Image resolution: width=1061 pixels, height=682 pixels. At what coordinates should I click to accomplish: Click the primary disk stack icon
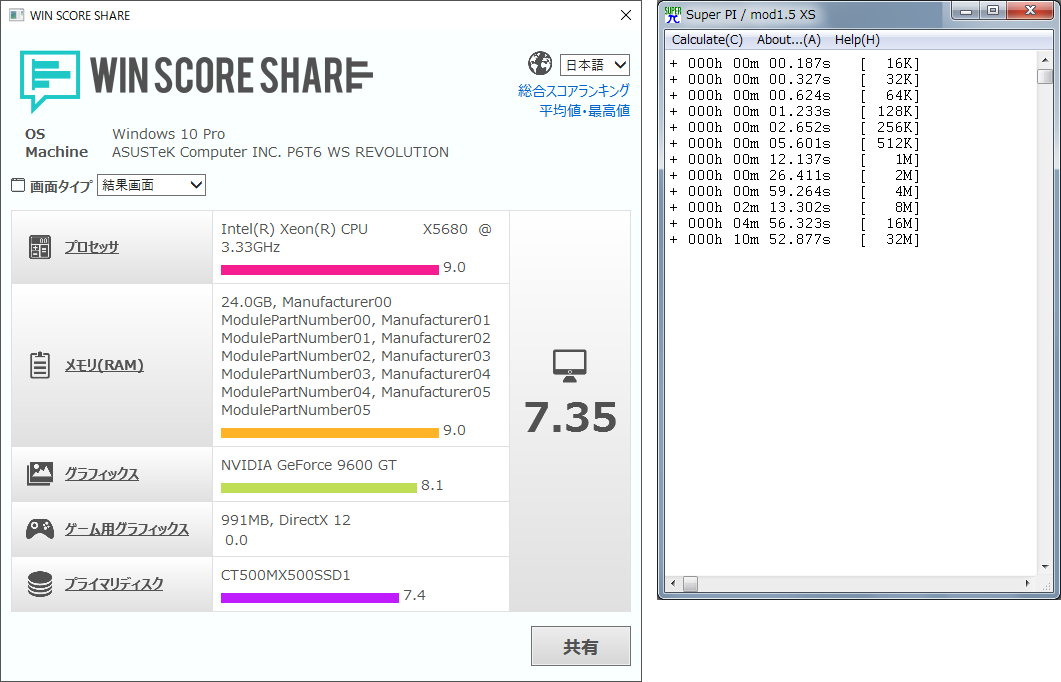coord(40,584)
